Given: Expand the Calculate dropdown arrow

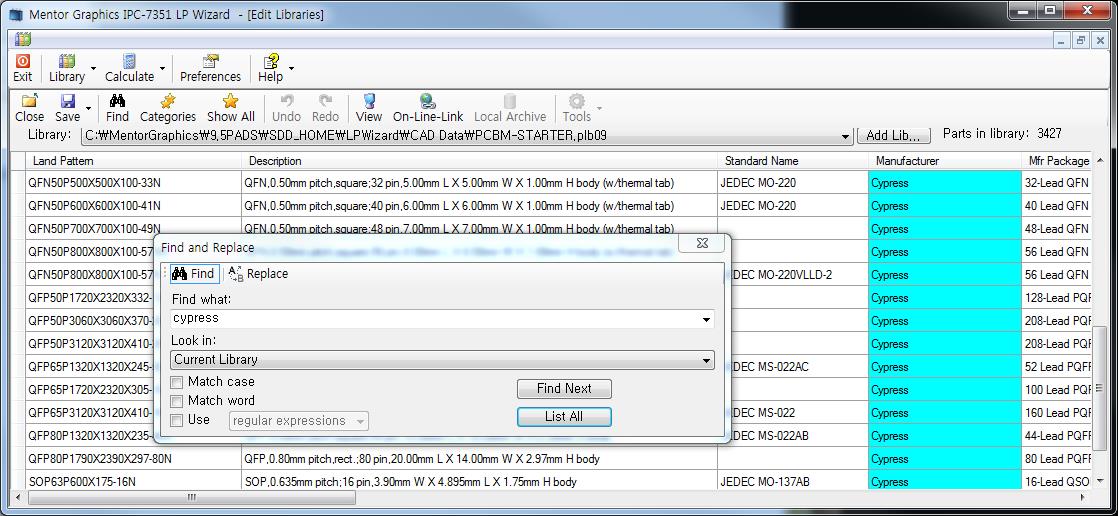Looking at the screenshot, I should click(162, 69).
